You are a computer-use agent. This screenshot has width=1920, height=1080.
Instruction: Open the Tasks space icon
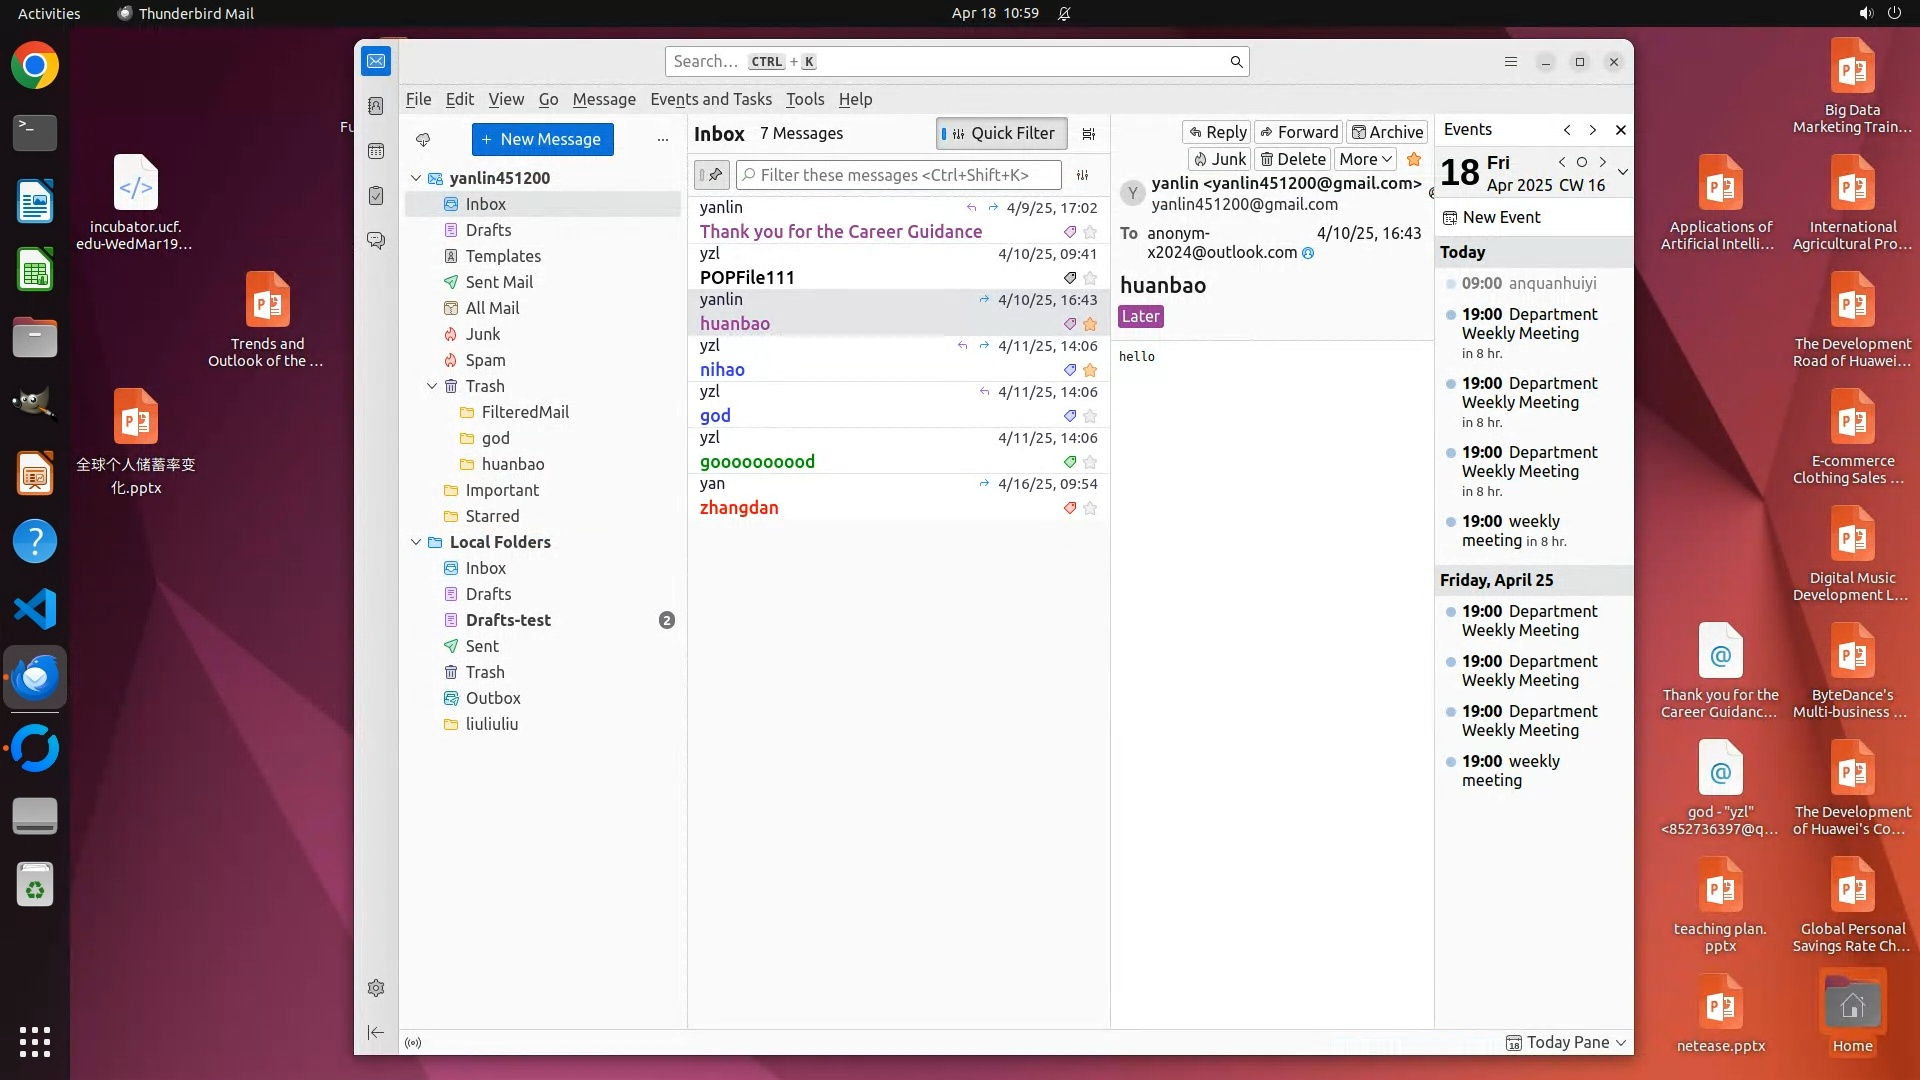(376, 196)
